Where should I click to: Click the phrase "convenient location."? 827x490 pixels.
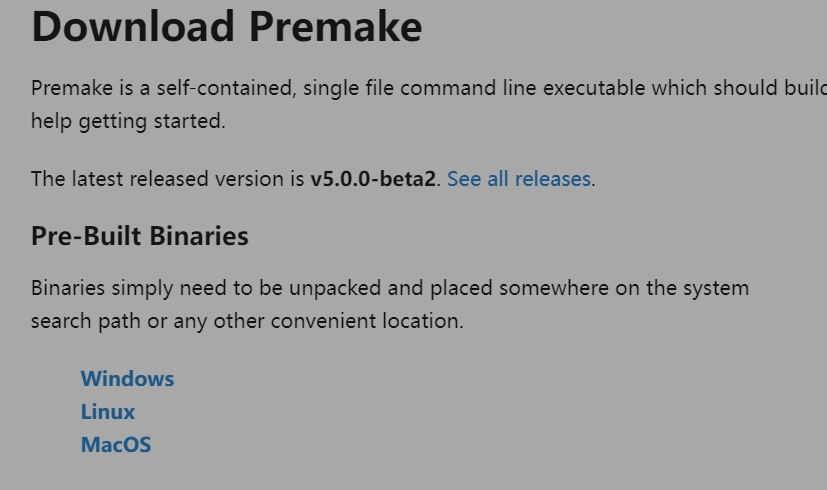point(367,321)
